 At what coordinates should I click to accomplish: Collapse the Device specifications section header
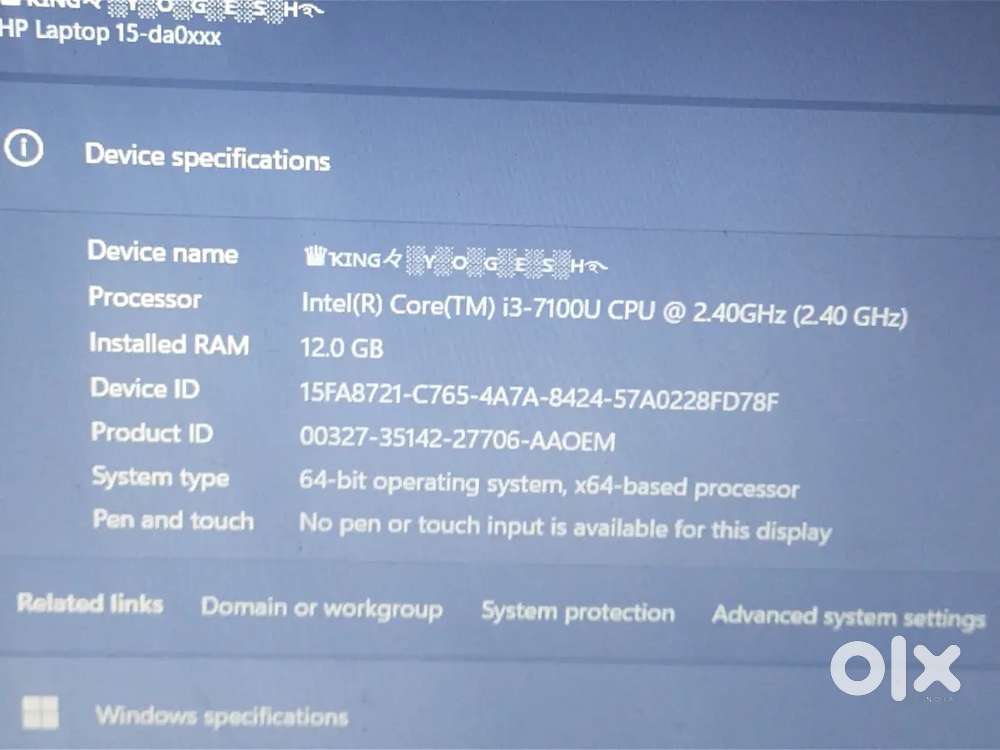point(500,156)
